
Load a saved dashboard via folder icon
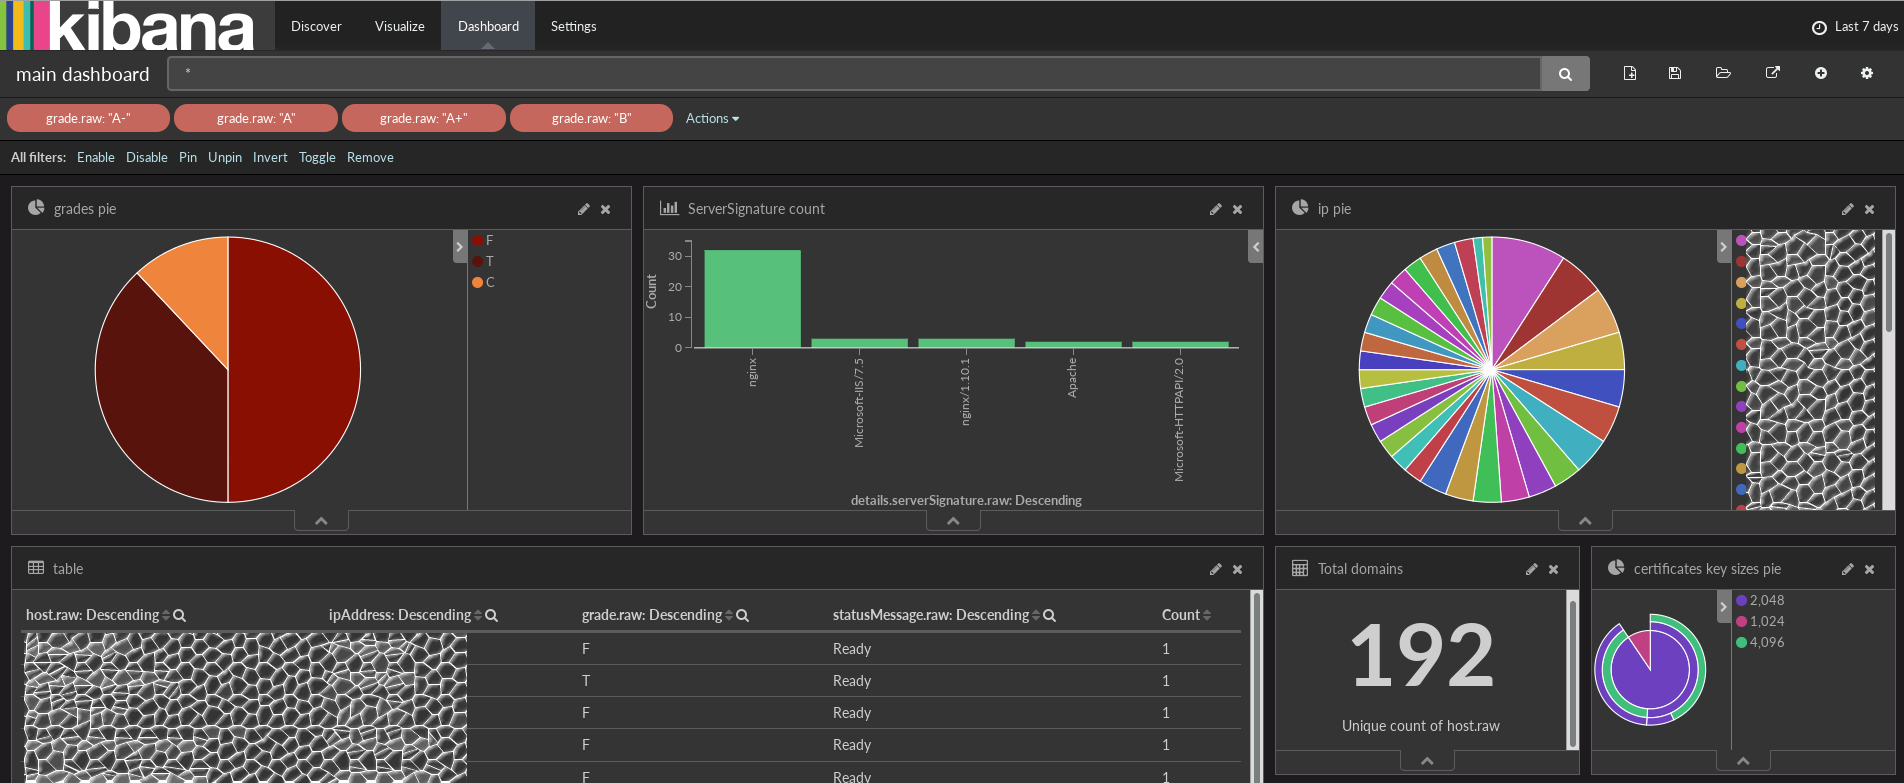click(1723, 73)
